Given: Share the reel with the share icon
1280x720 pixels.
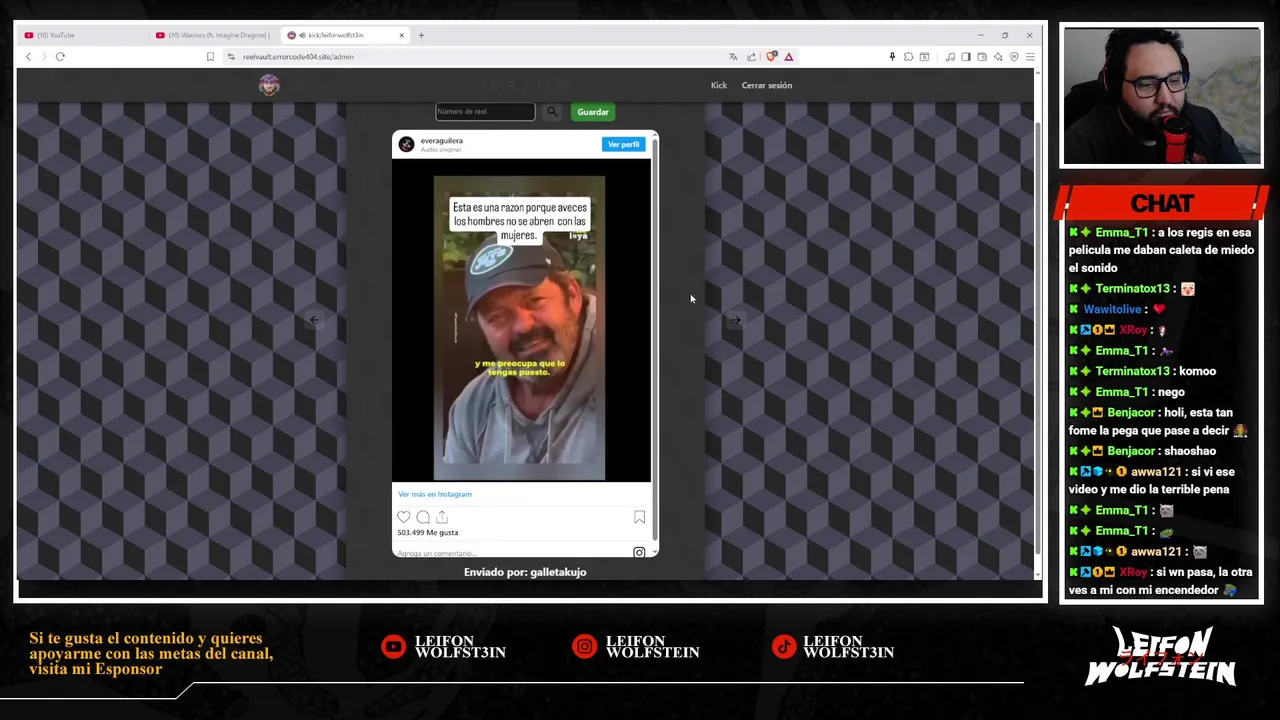Looking at the screenshot, I should [x=442, y=517].
